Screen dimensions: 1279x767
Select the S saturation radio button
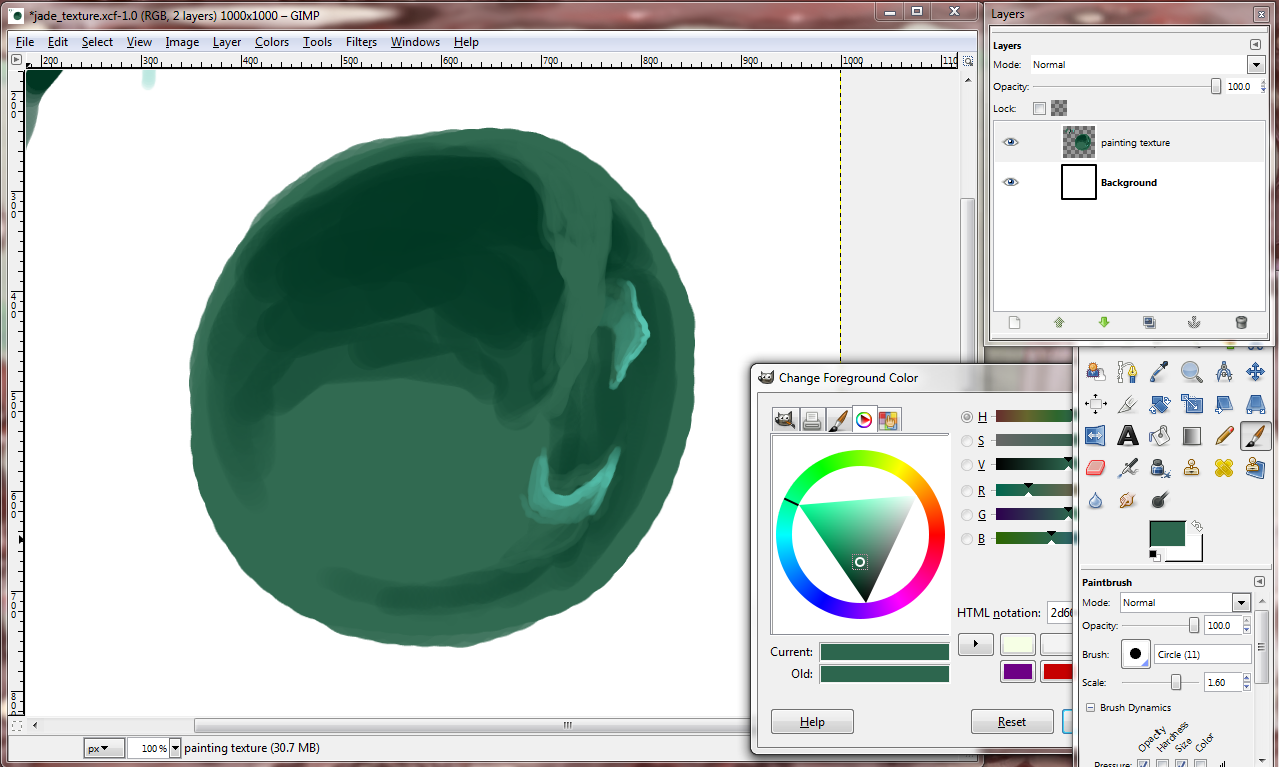point(966,441)
